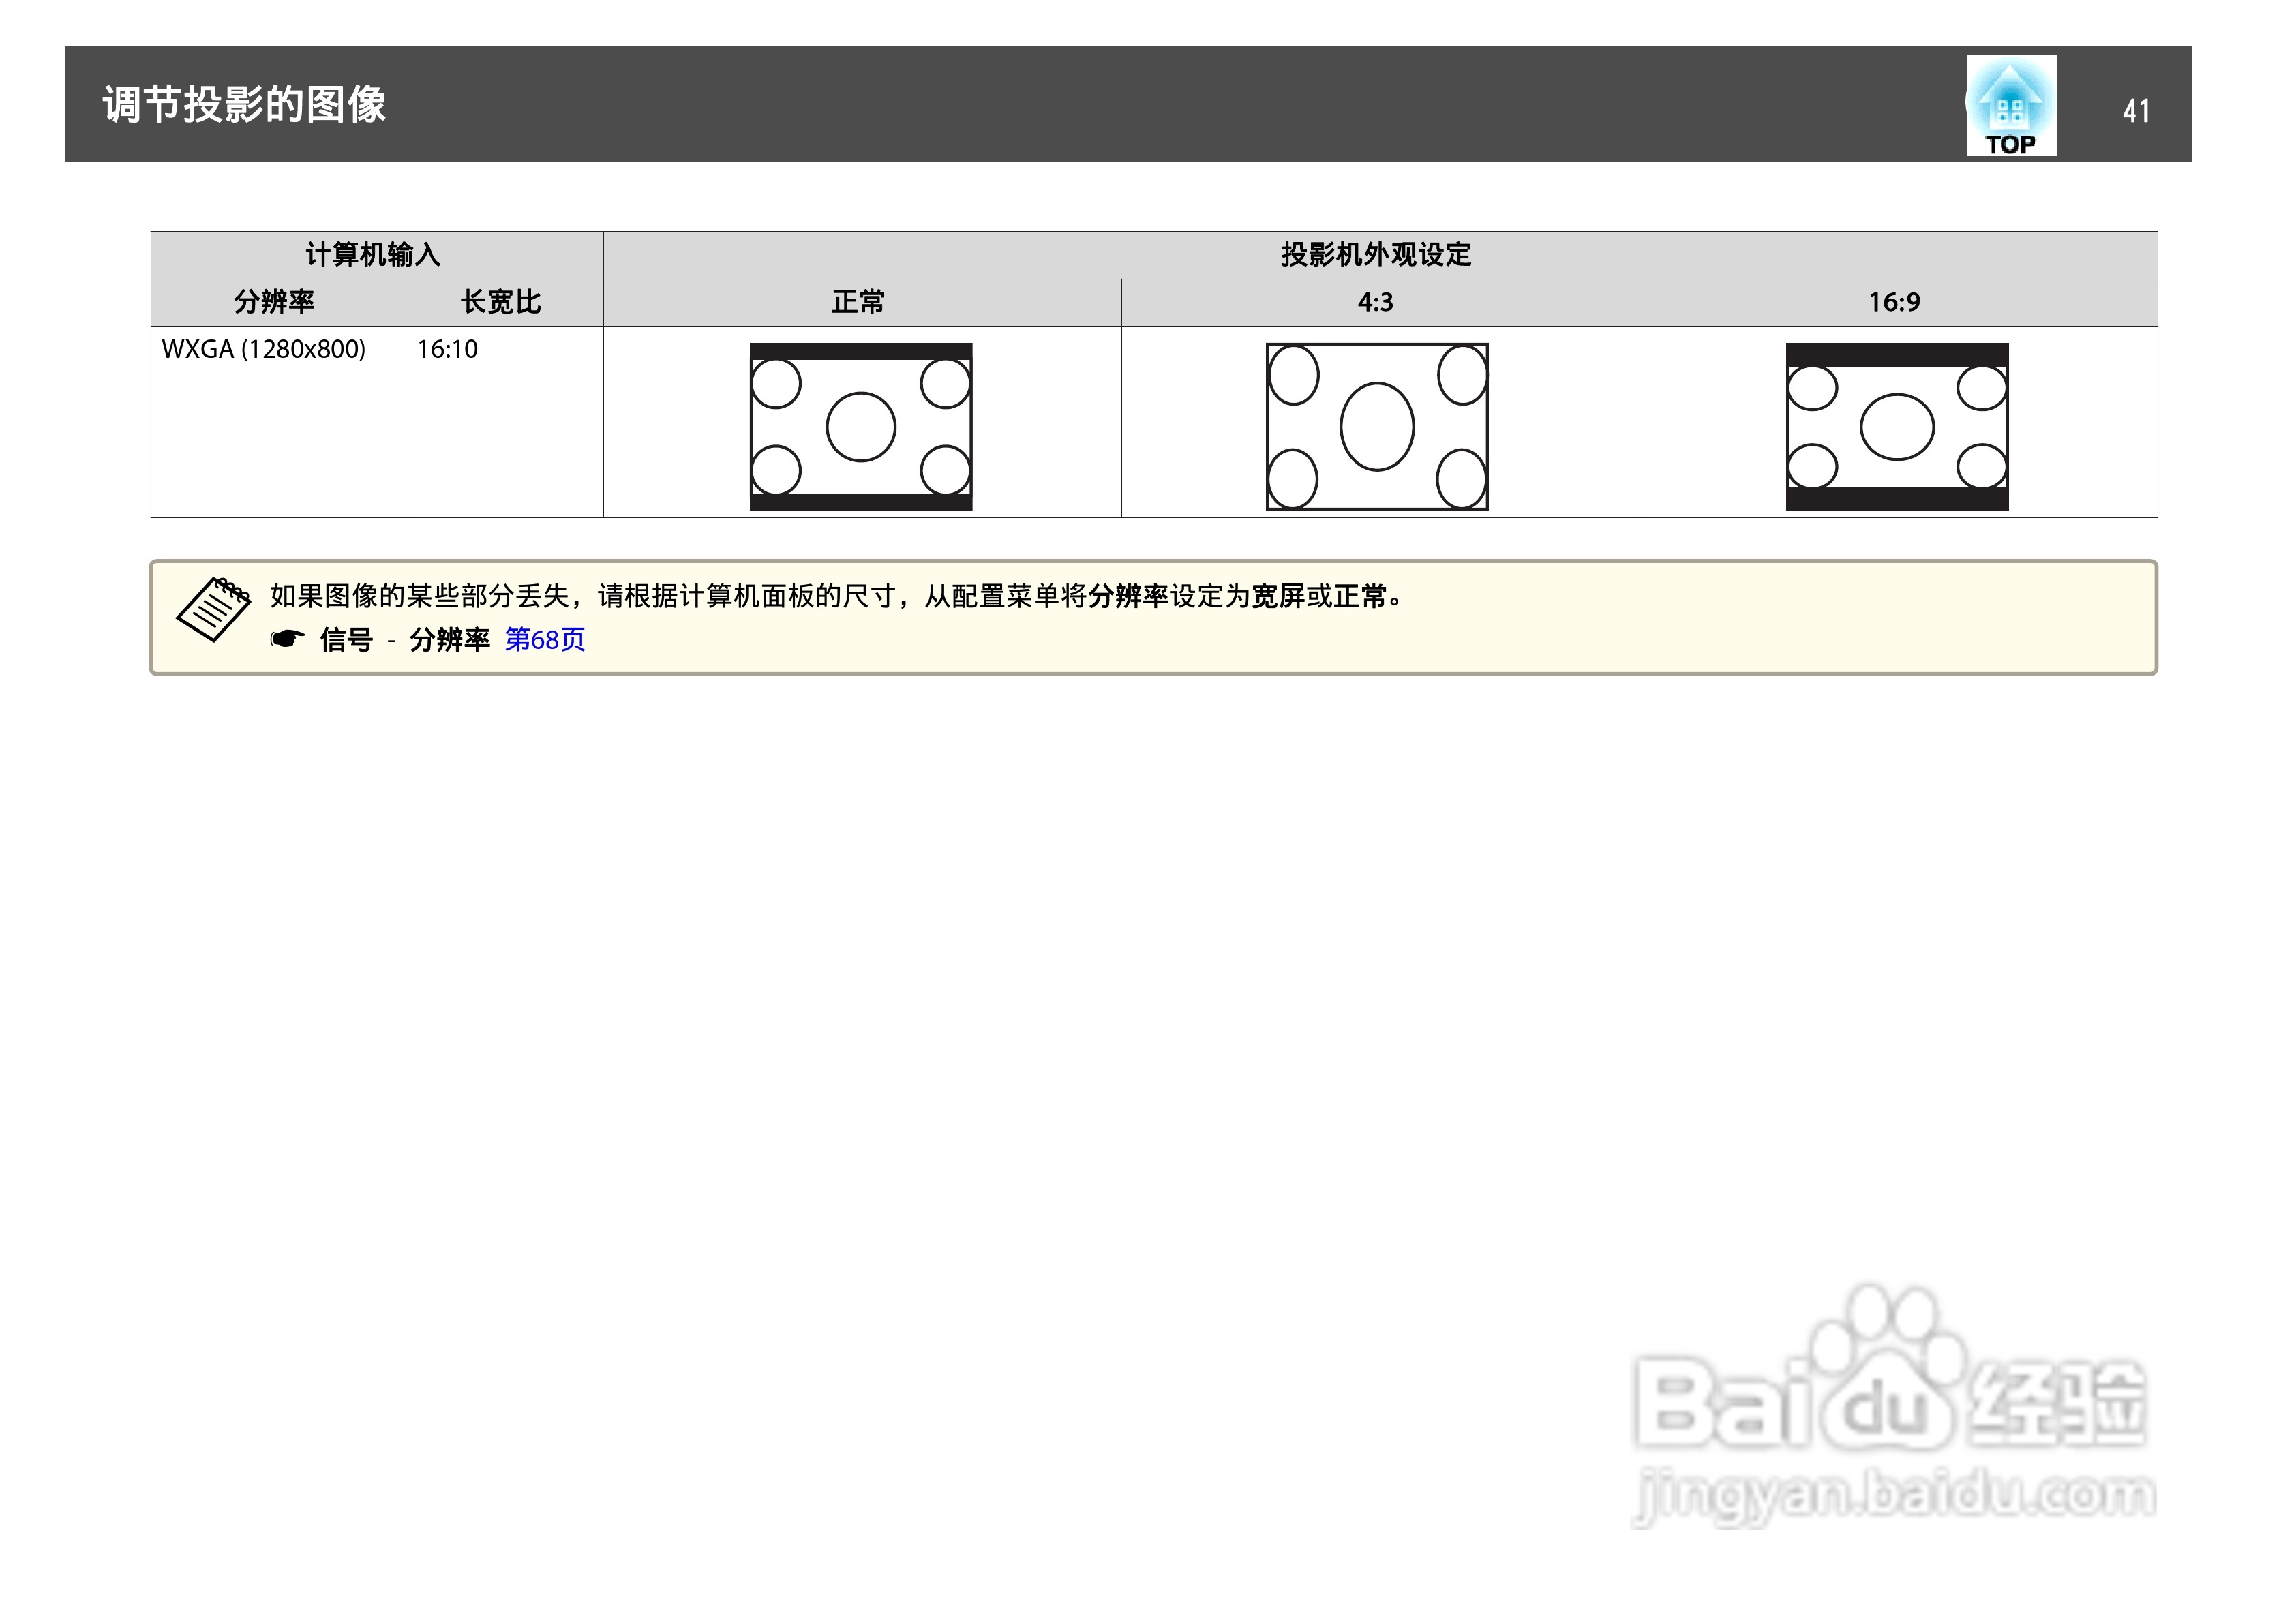Click the 16:9 column header

[x=1894, y=302]
